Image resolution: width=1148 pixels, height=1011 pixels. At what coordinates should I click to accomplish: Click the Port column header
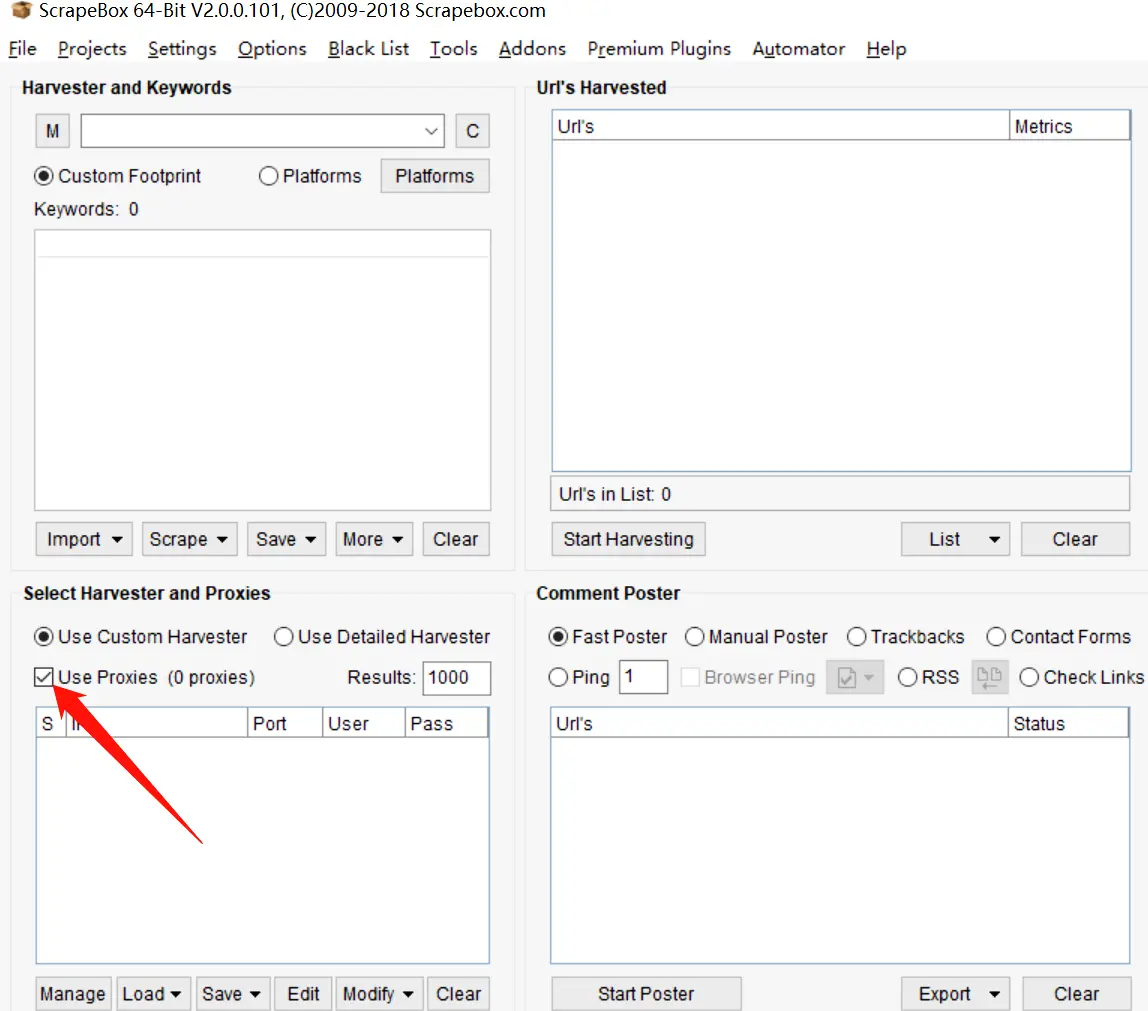[x=285, y=724]
